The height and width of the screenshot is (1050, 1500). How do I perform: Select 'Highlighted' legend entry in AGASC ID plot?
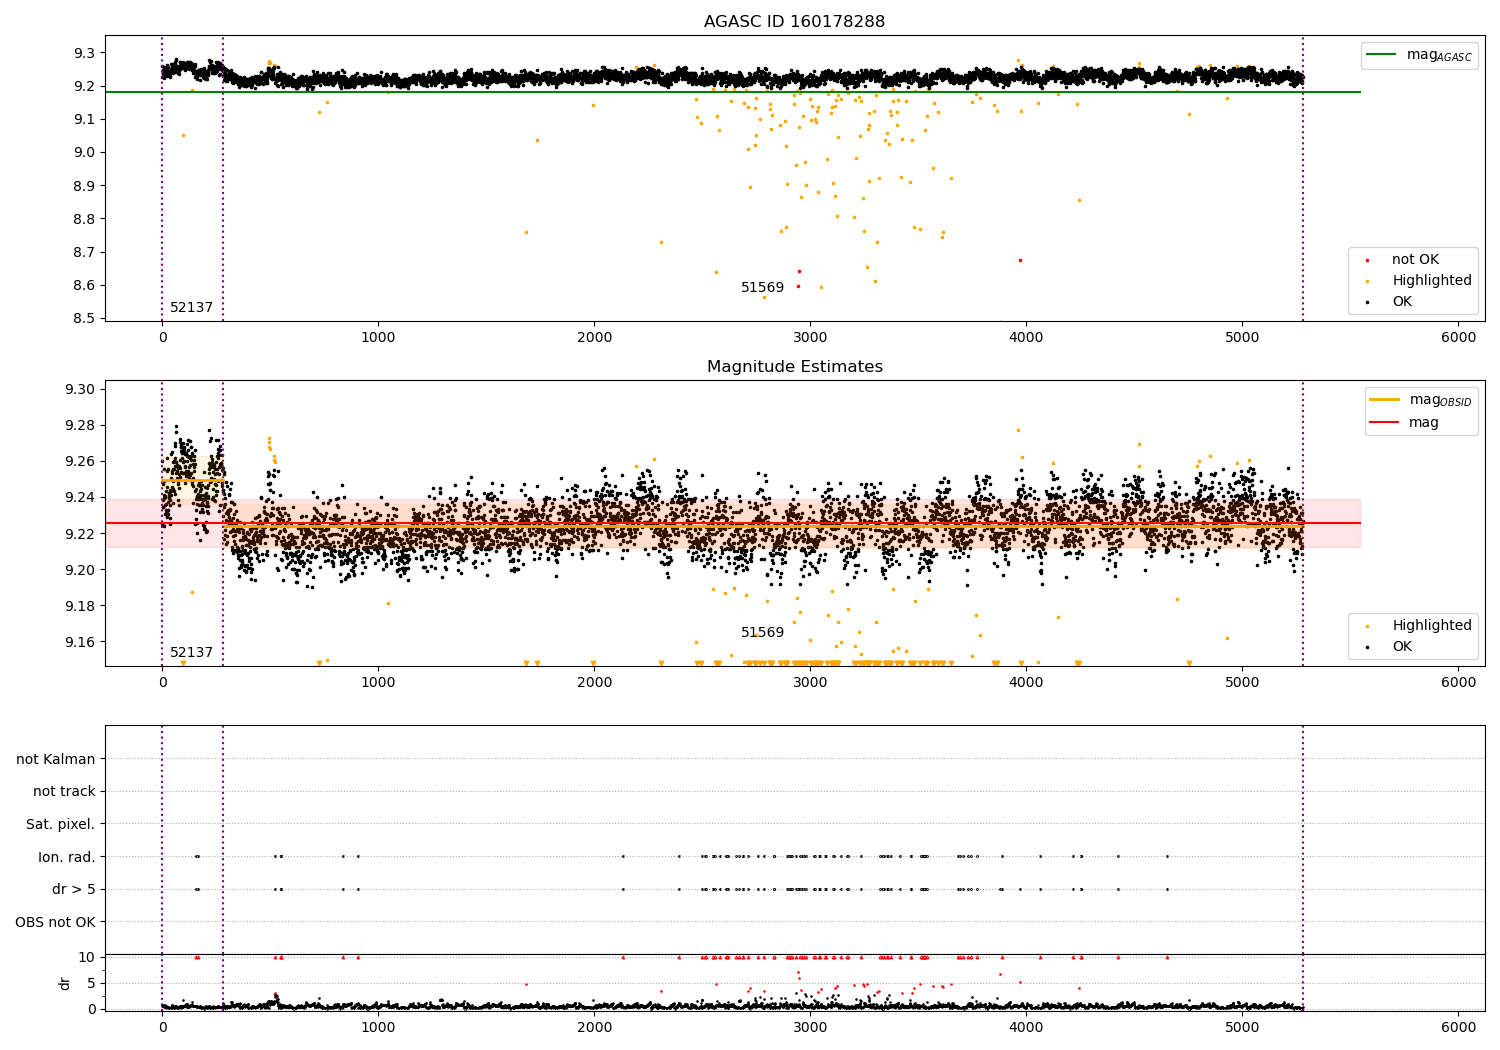(1431, 281)
